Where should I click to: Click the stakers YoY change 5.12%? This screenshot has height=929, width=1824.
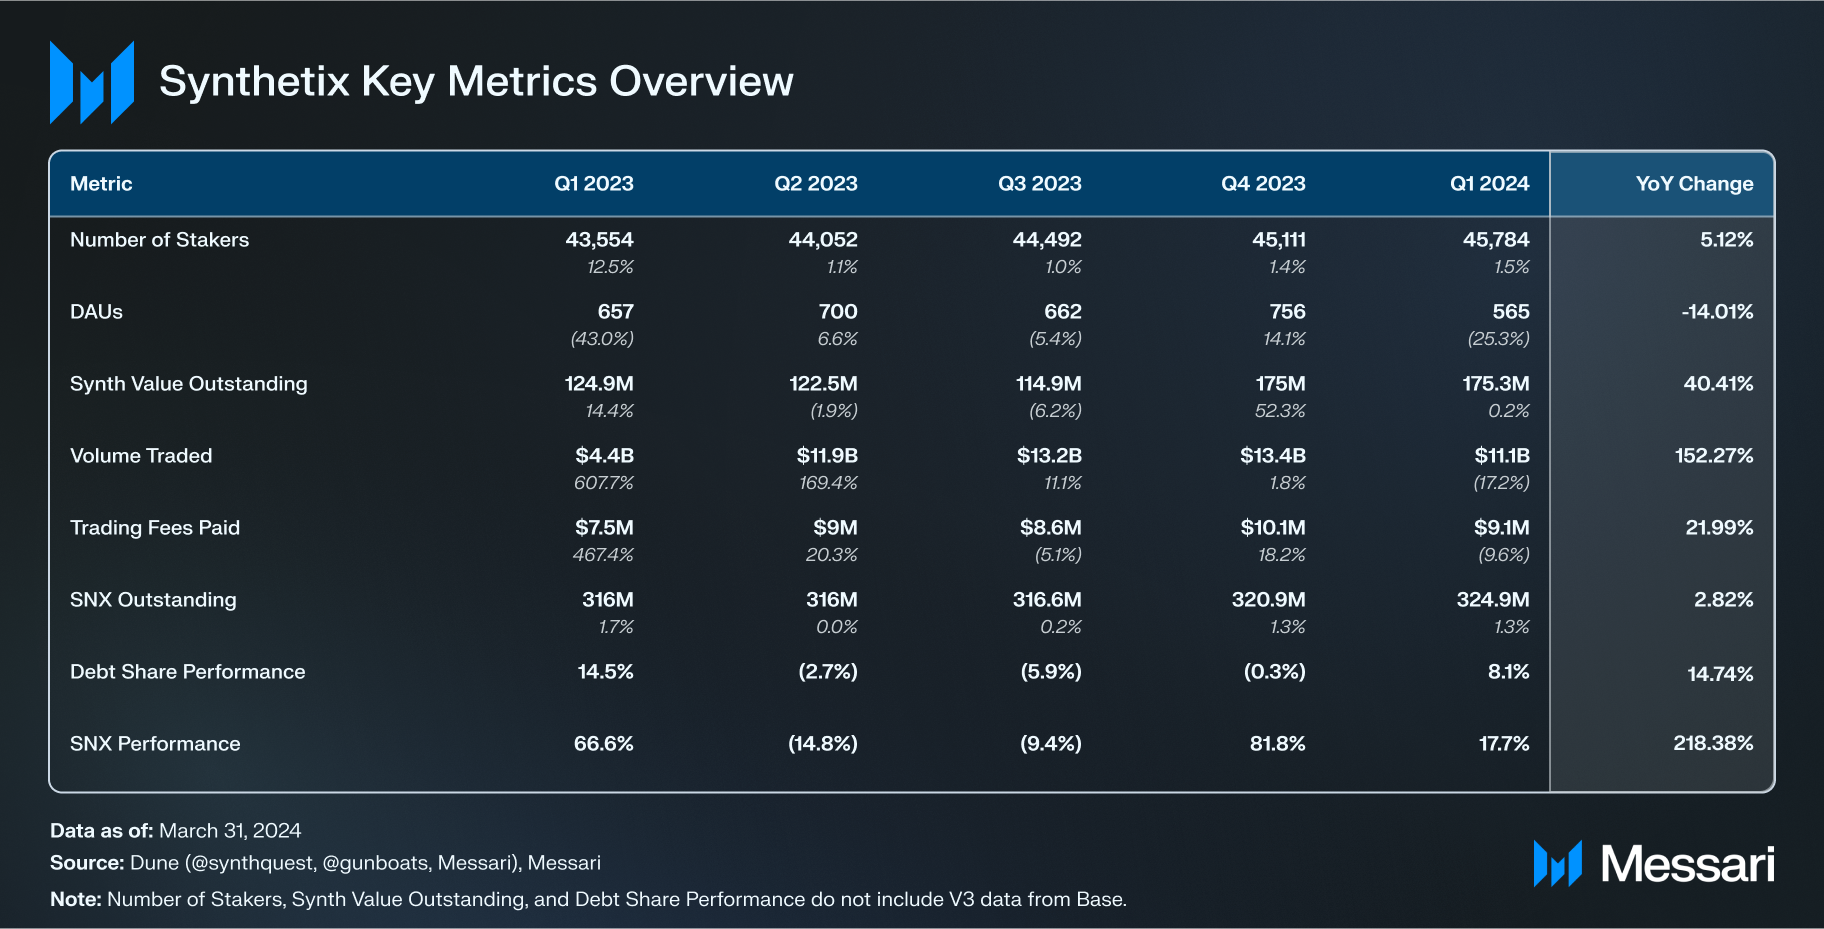1727,240
